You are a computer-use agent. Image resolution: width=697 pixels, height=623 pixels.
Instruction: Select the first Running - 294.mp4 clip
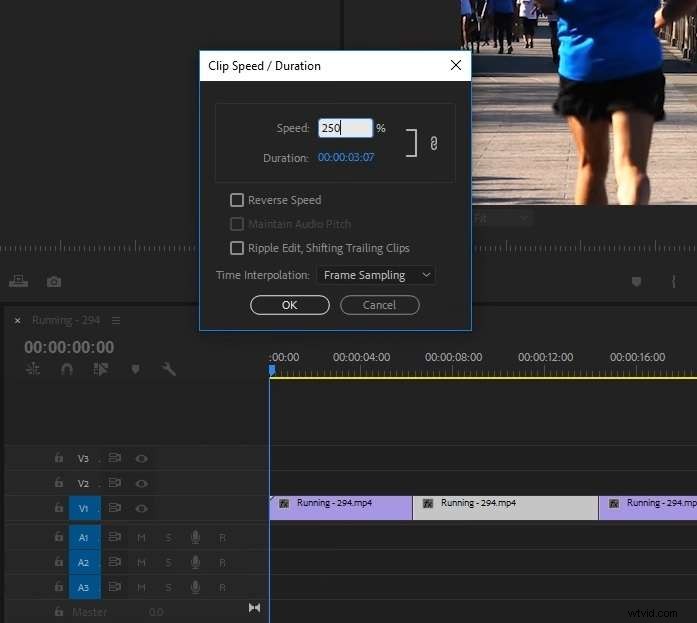[341, 508]
